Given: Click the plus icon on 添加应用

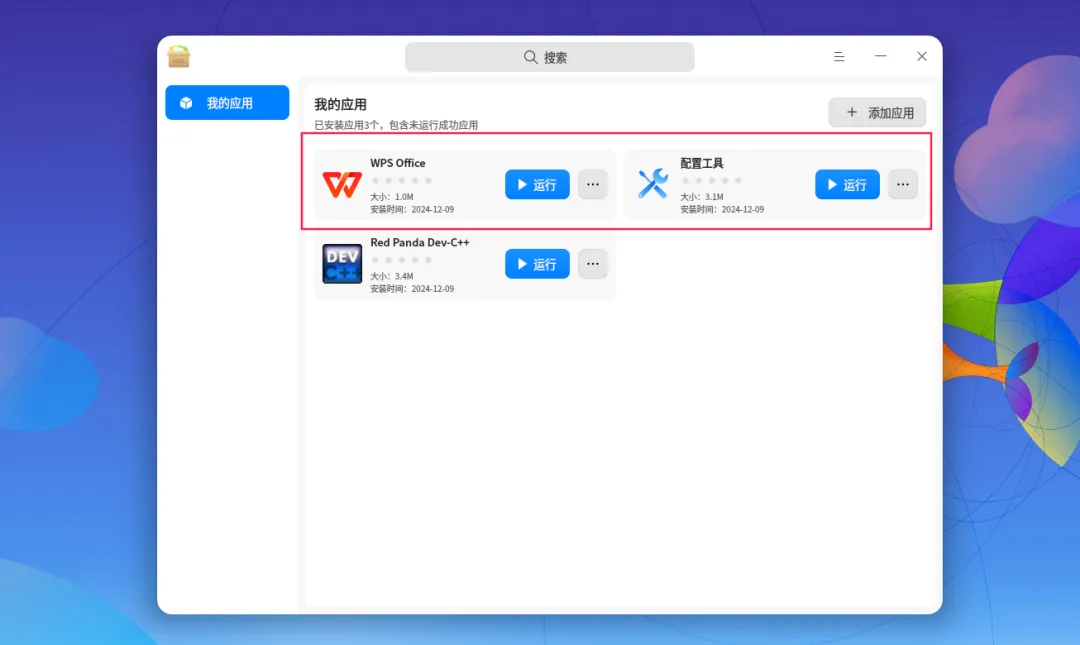Looking at the screenshot, I should click(852, 112).
